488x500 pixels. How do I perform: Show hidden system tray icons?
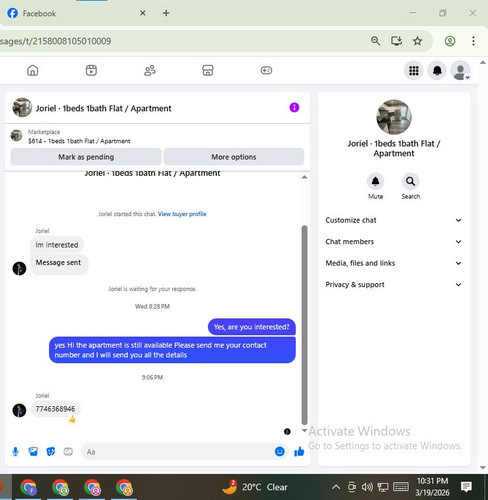click(336, 487)
